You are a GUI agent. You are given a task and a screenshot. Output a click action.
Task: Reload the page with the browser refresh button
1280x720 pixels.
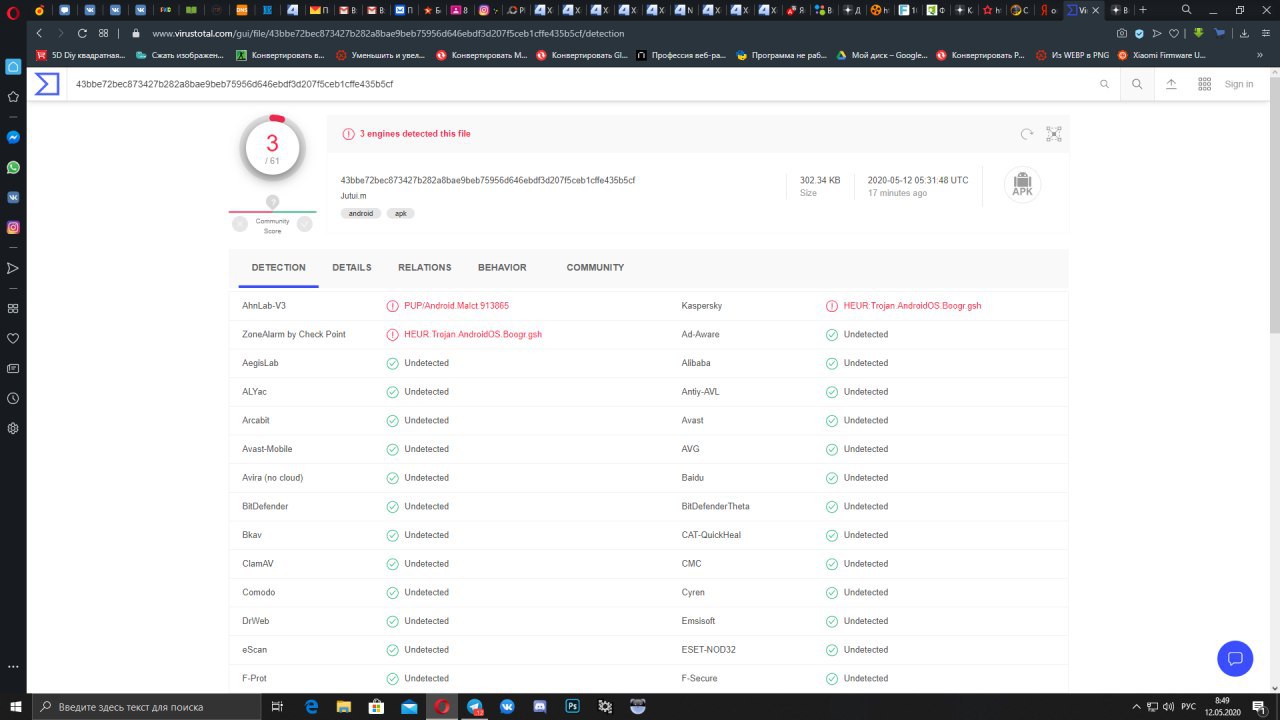pyautogui.click(x=81, y=33)
